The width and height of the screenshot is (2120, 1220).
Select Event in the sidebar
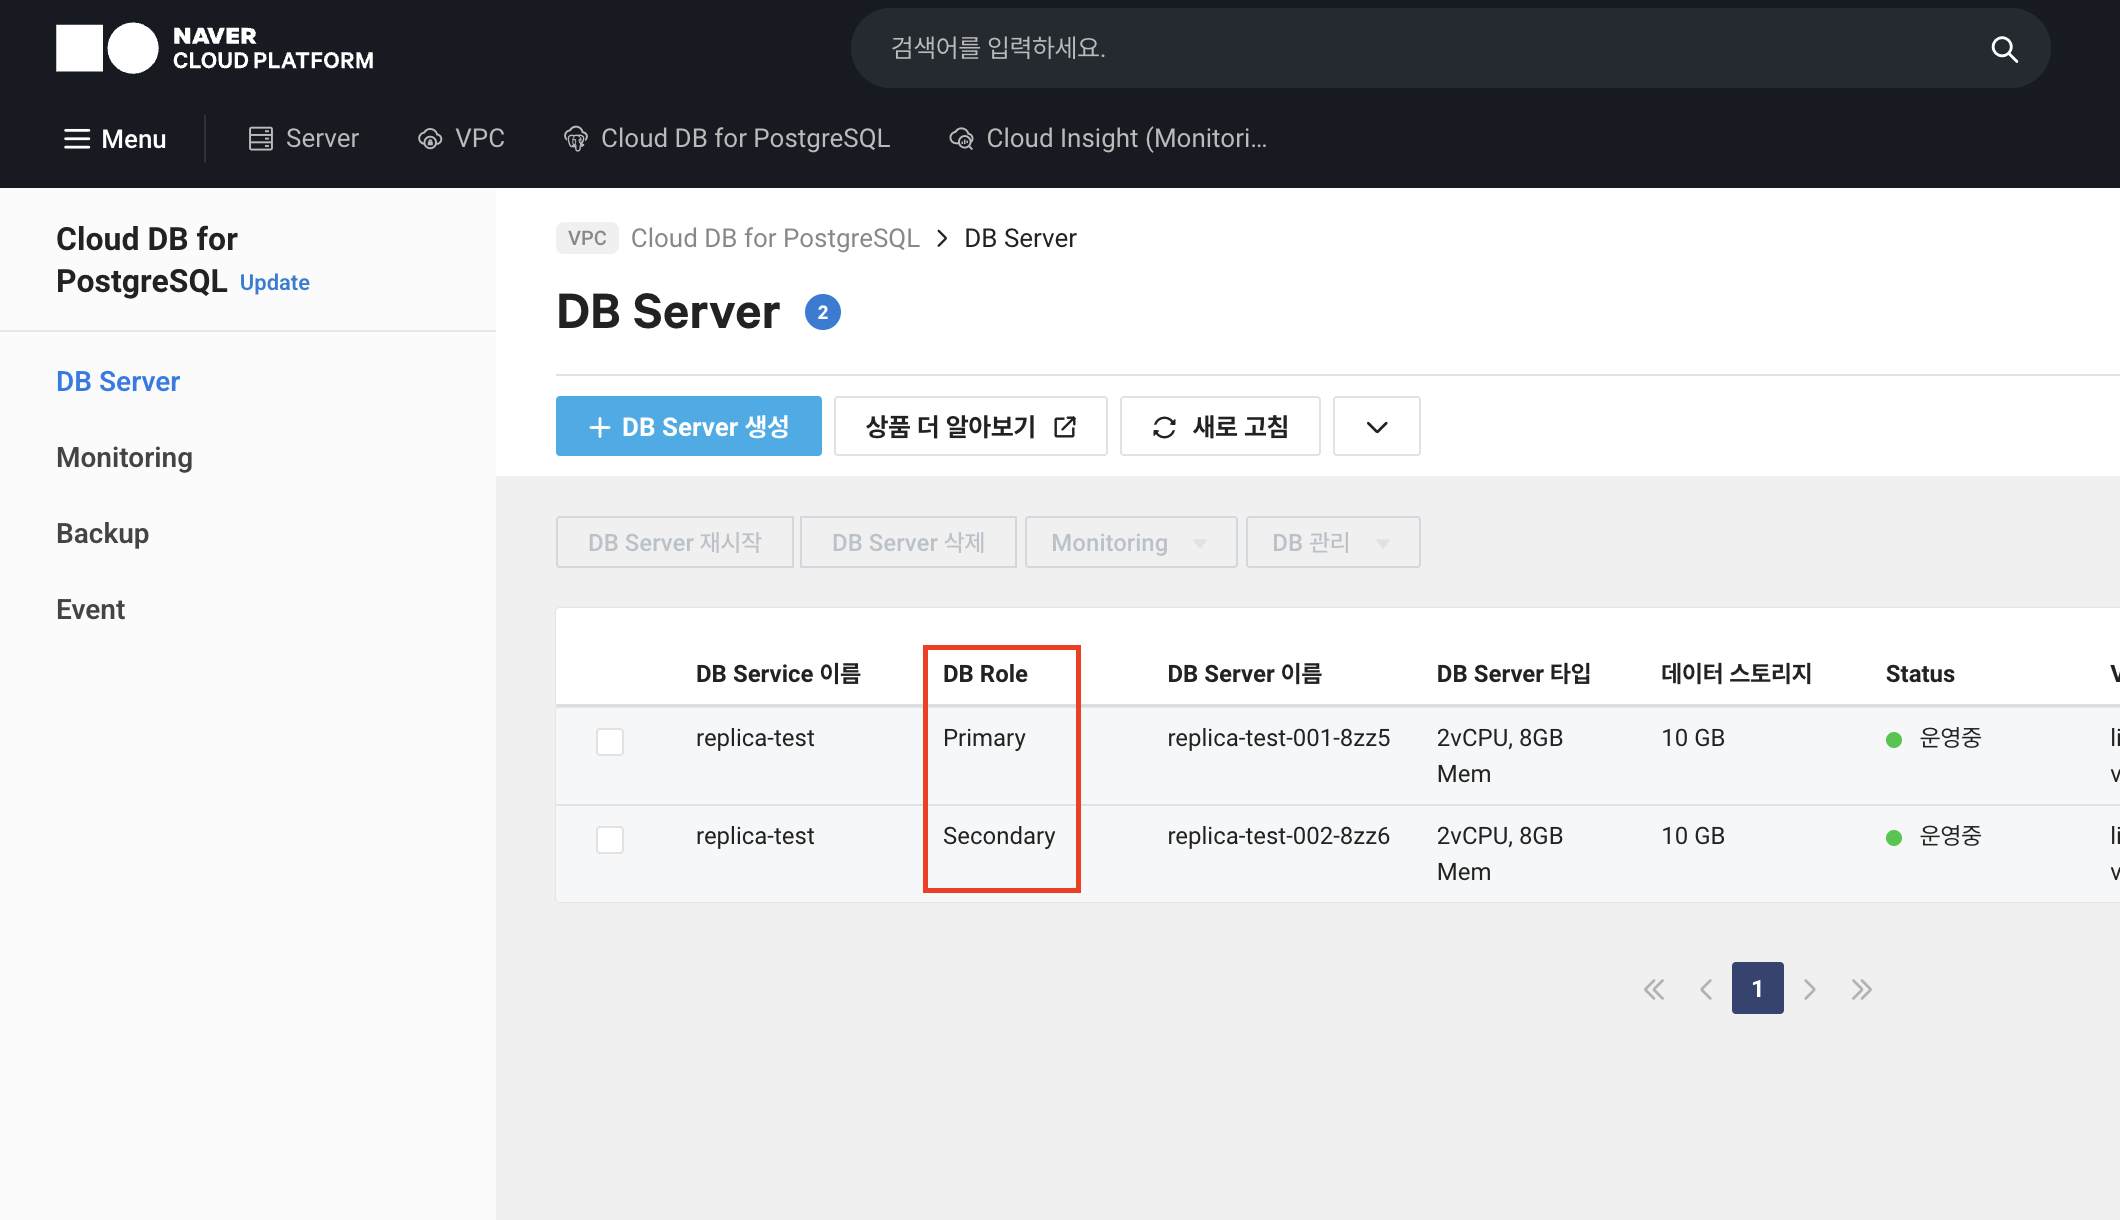(x=91, y=610)
